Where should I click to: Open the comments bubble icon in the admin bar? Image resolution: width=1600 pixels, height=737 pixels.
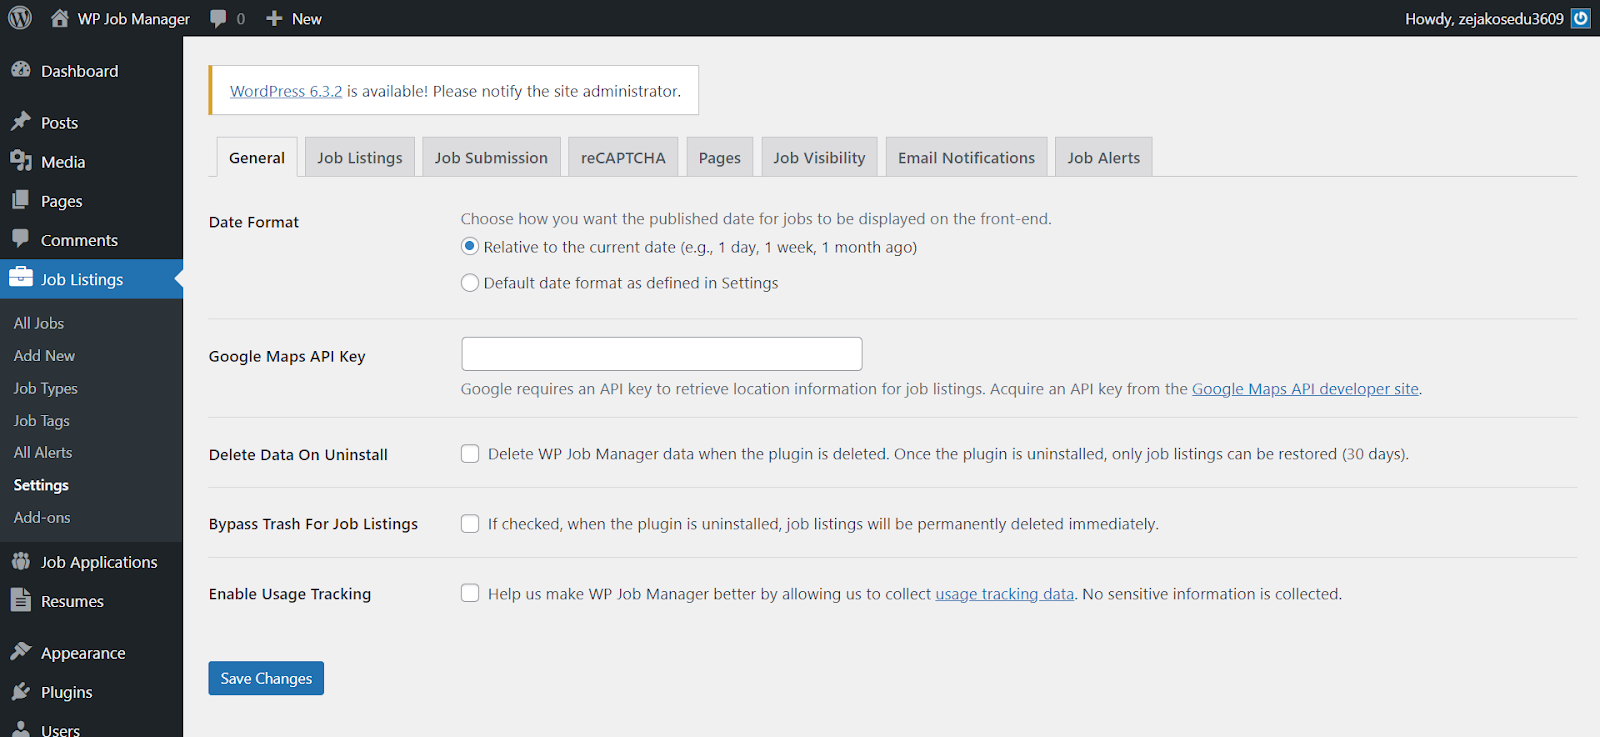coord(218,18)
